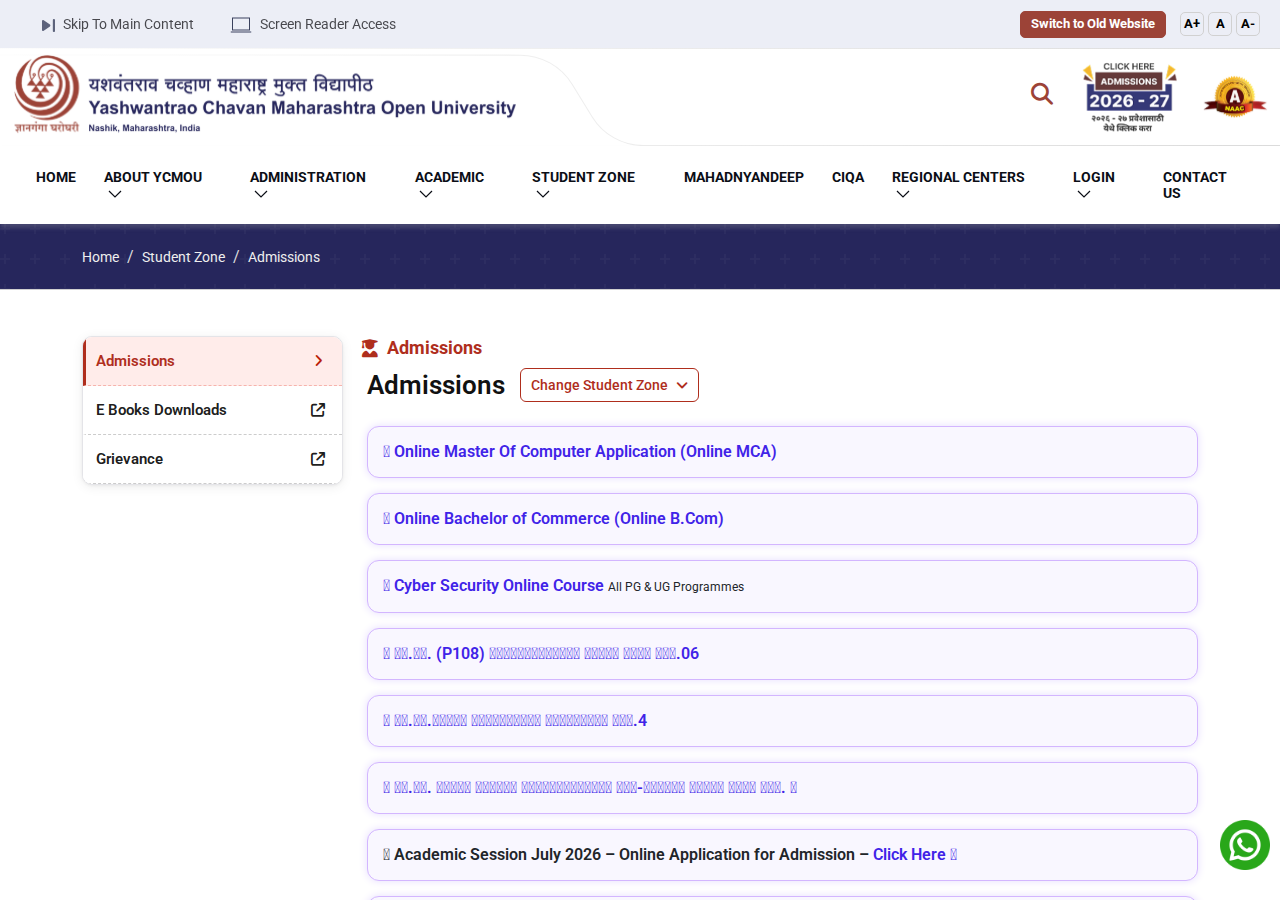Expand the Academic menu chevron

pyautogui.click(x=426, y=194)
